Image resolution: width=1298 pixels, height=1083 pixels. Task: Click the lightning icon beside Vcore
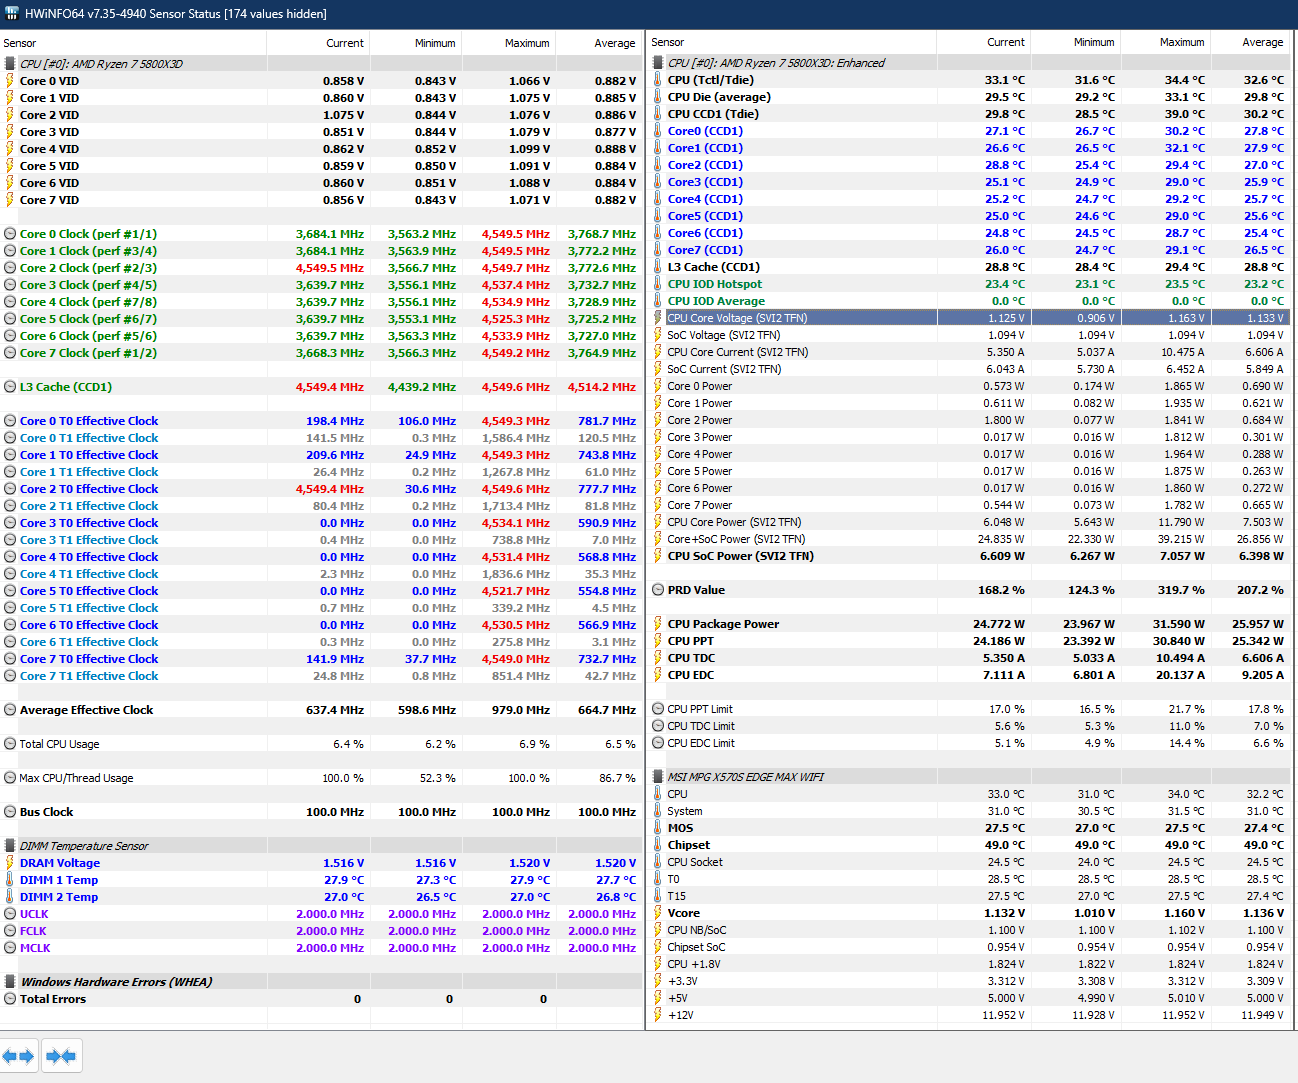(658, 913)
